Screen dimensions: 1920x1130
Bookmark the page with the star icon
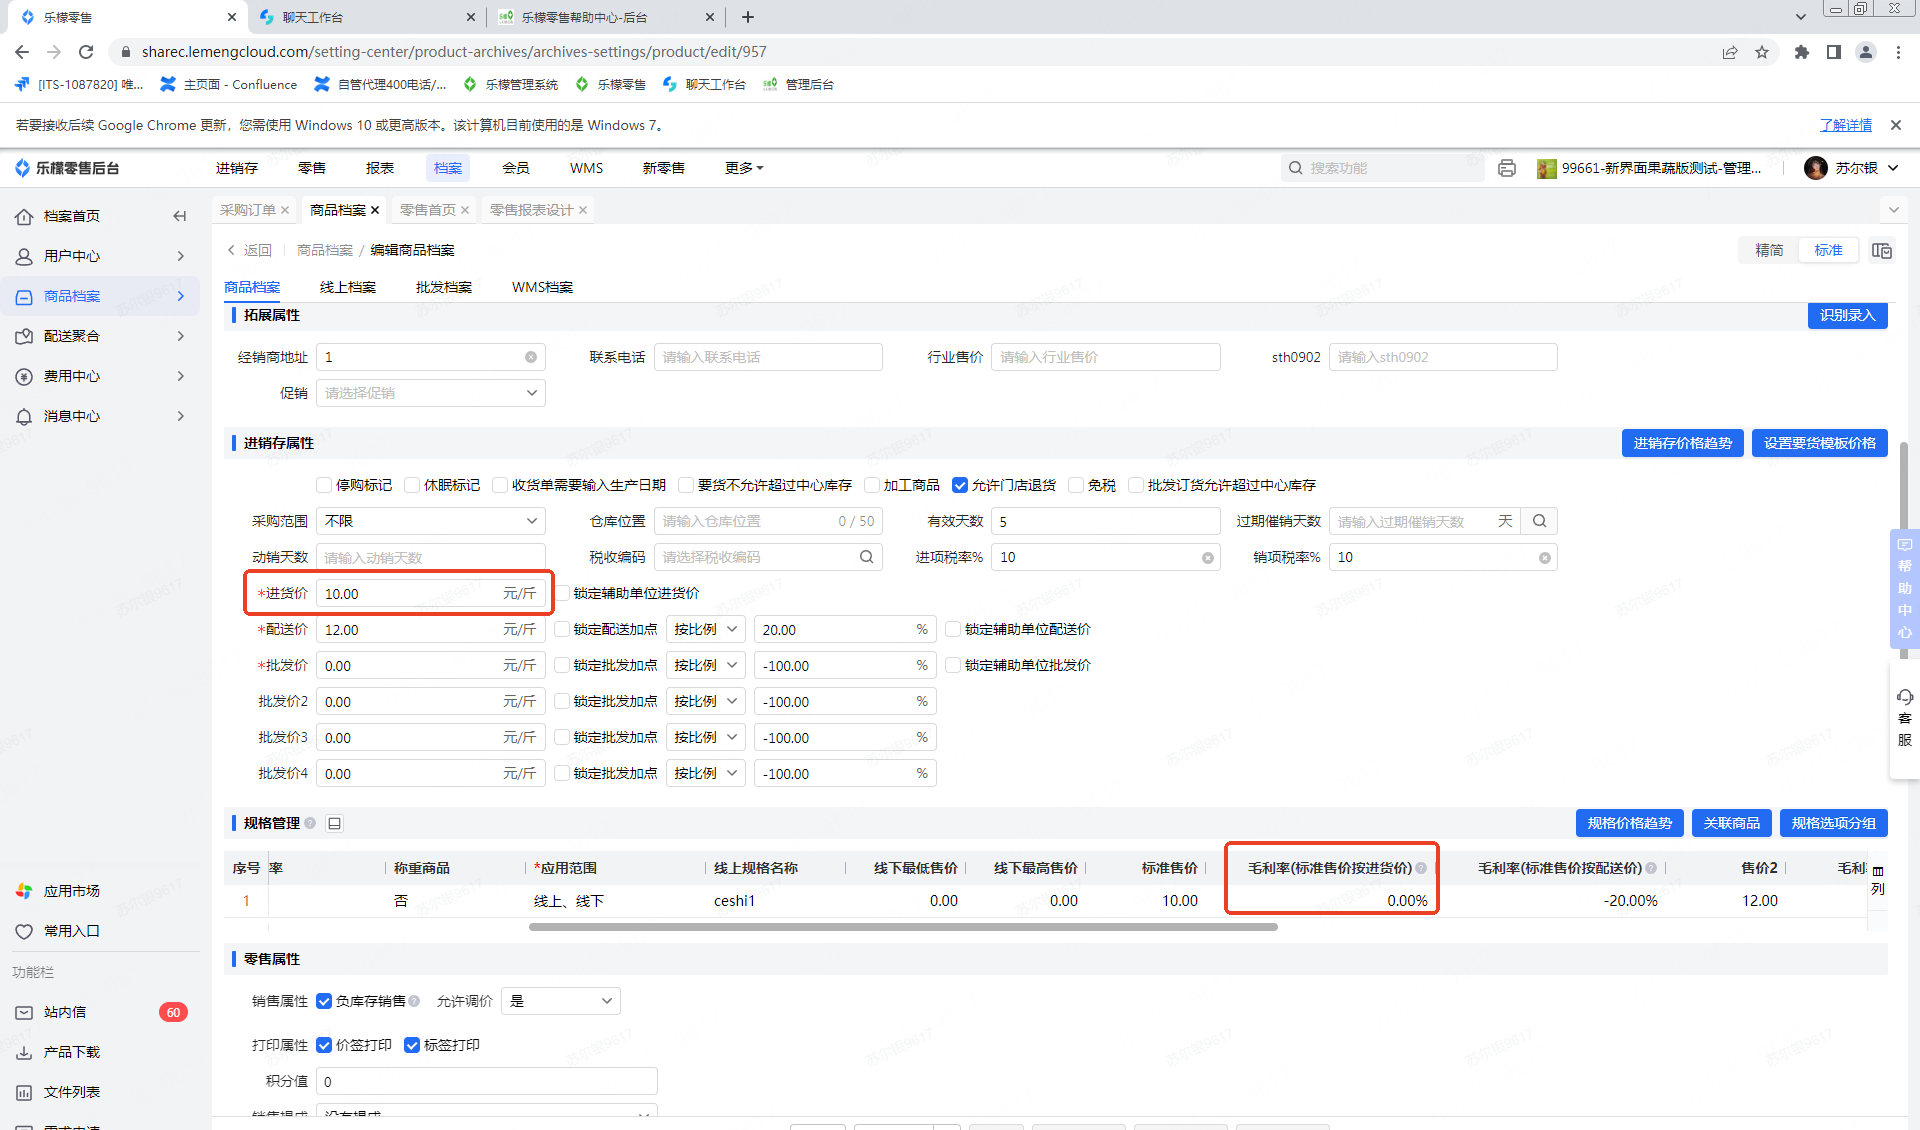(1762, 52)
